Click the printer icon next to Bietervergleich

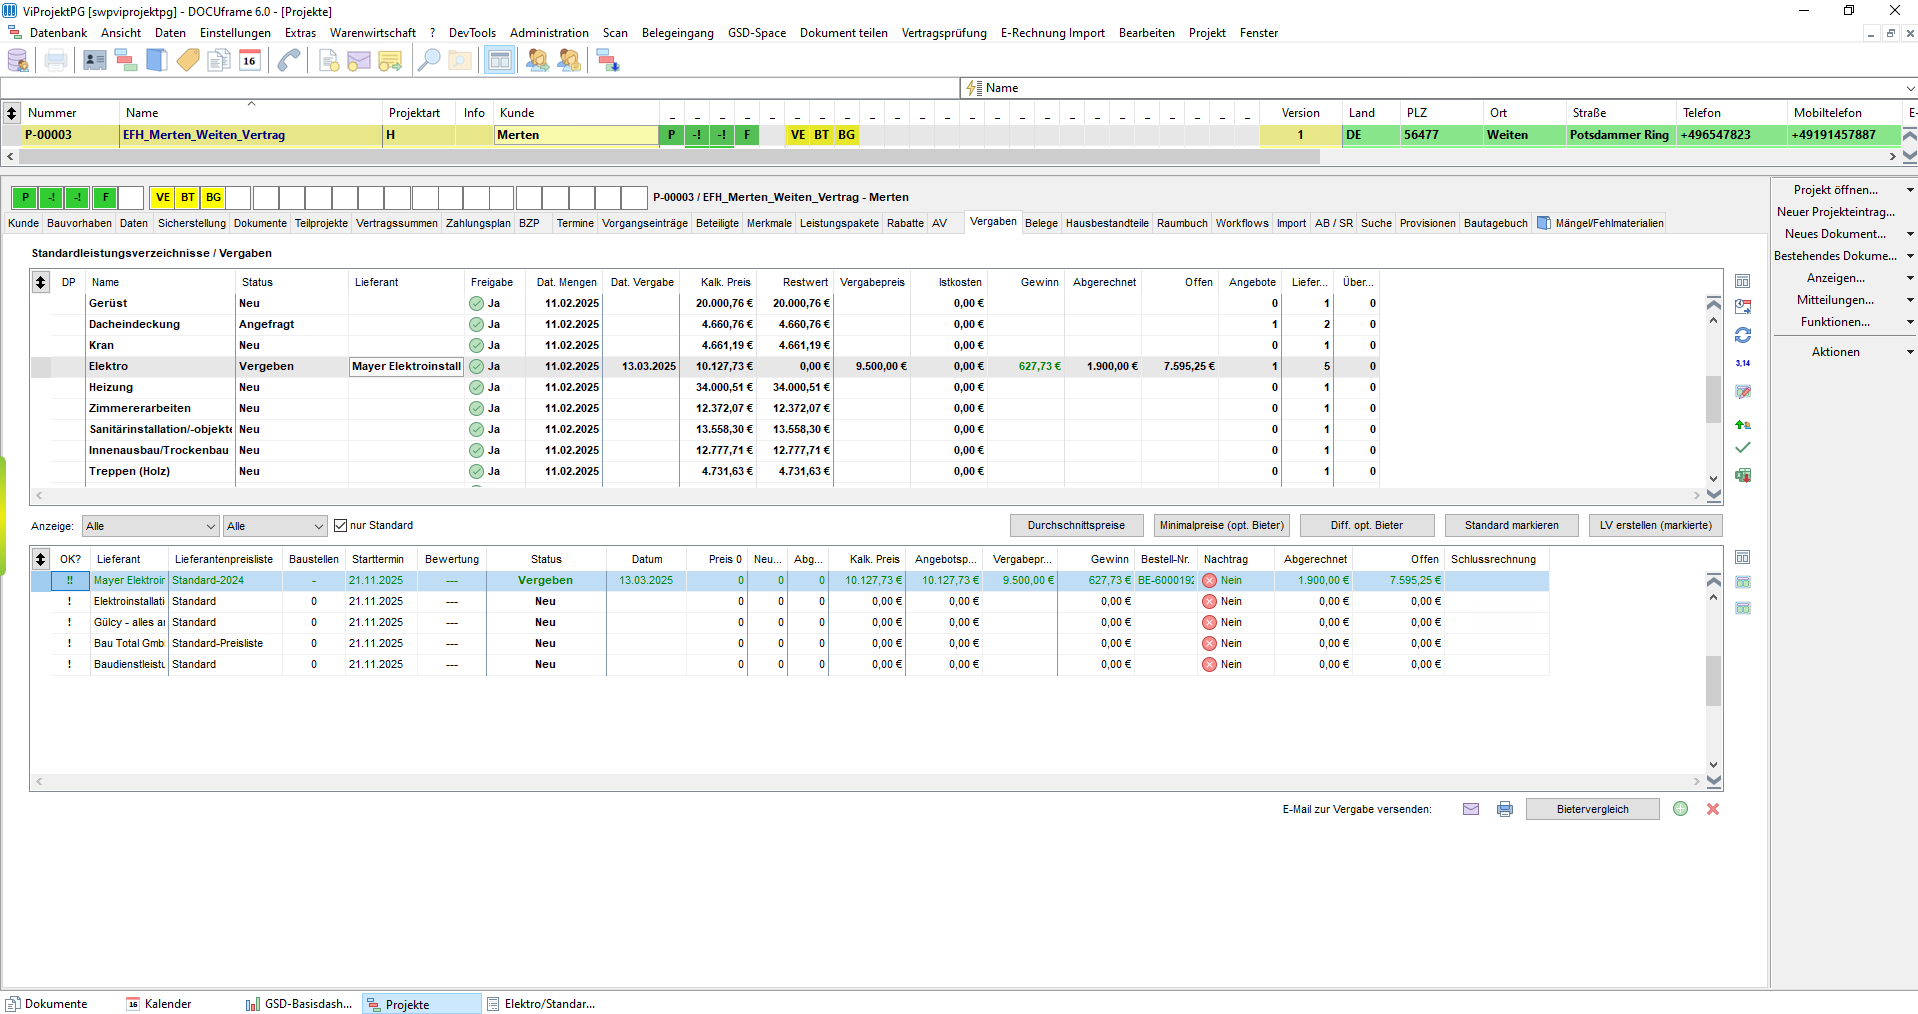click(1505, 809)
